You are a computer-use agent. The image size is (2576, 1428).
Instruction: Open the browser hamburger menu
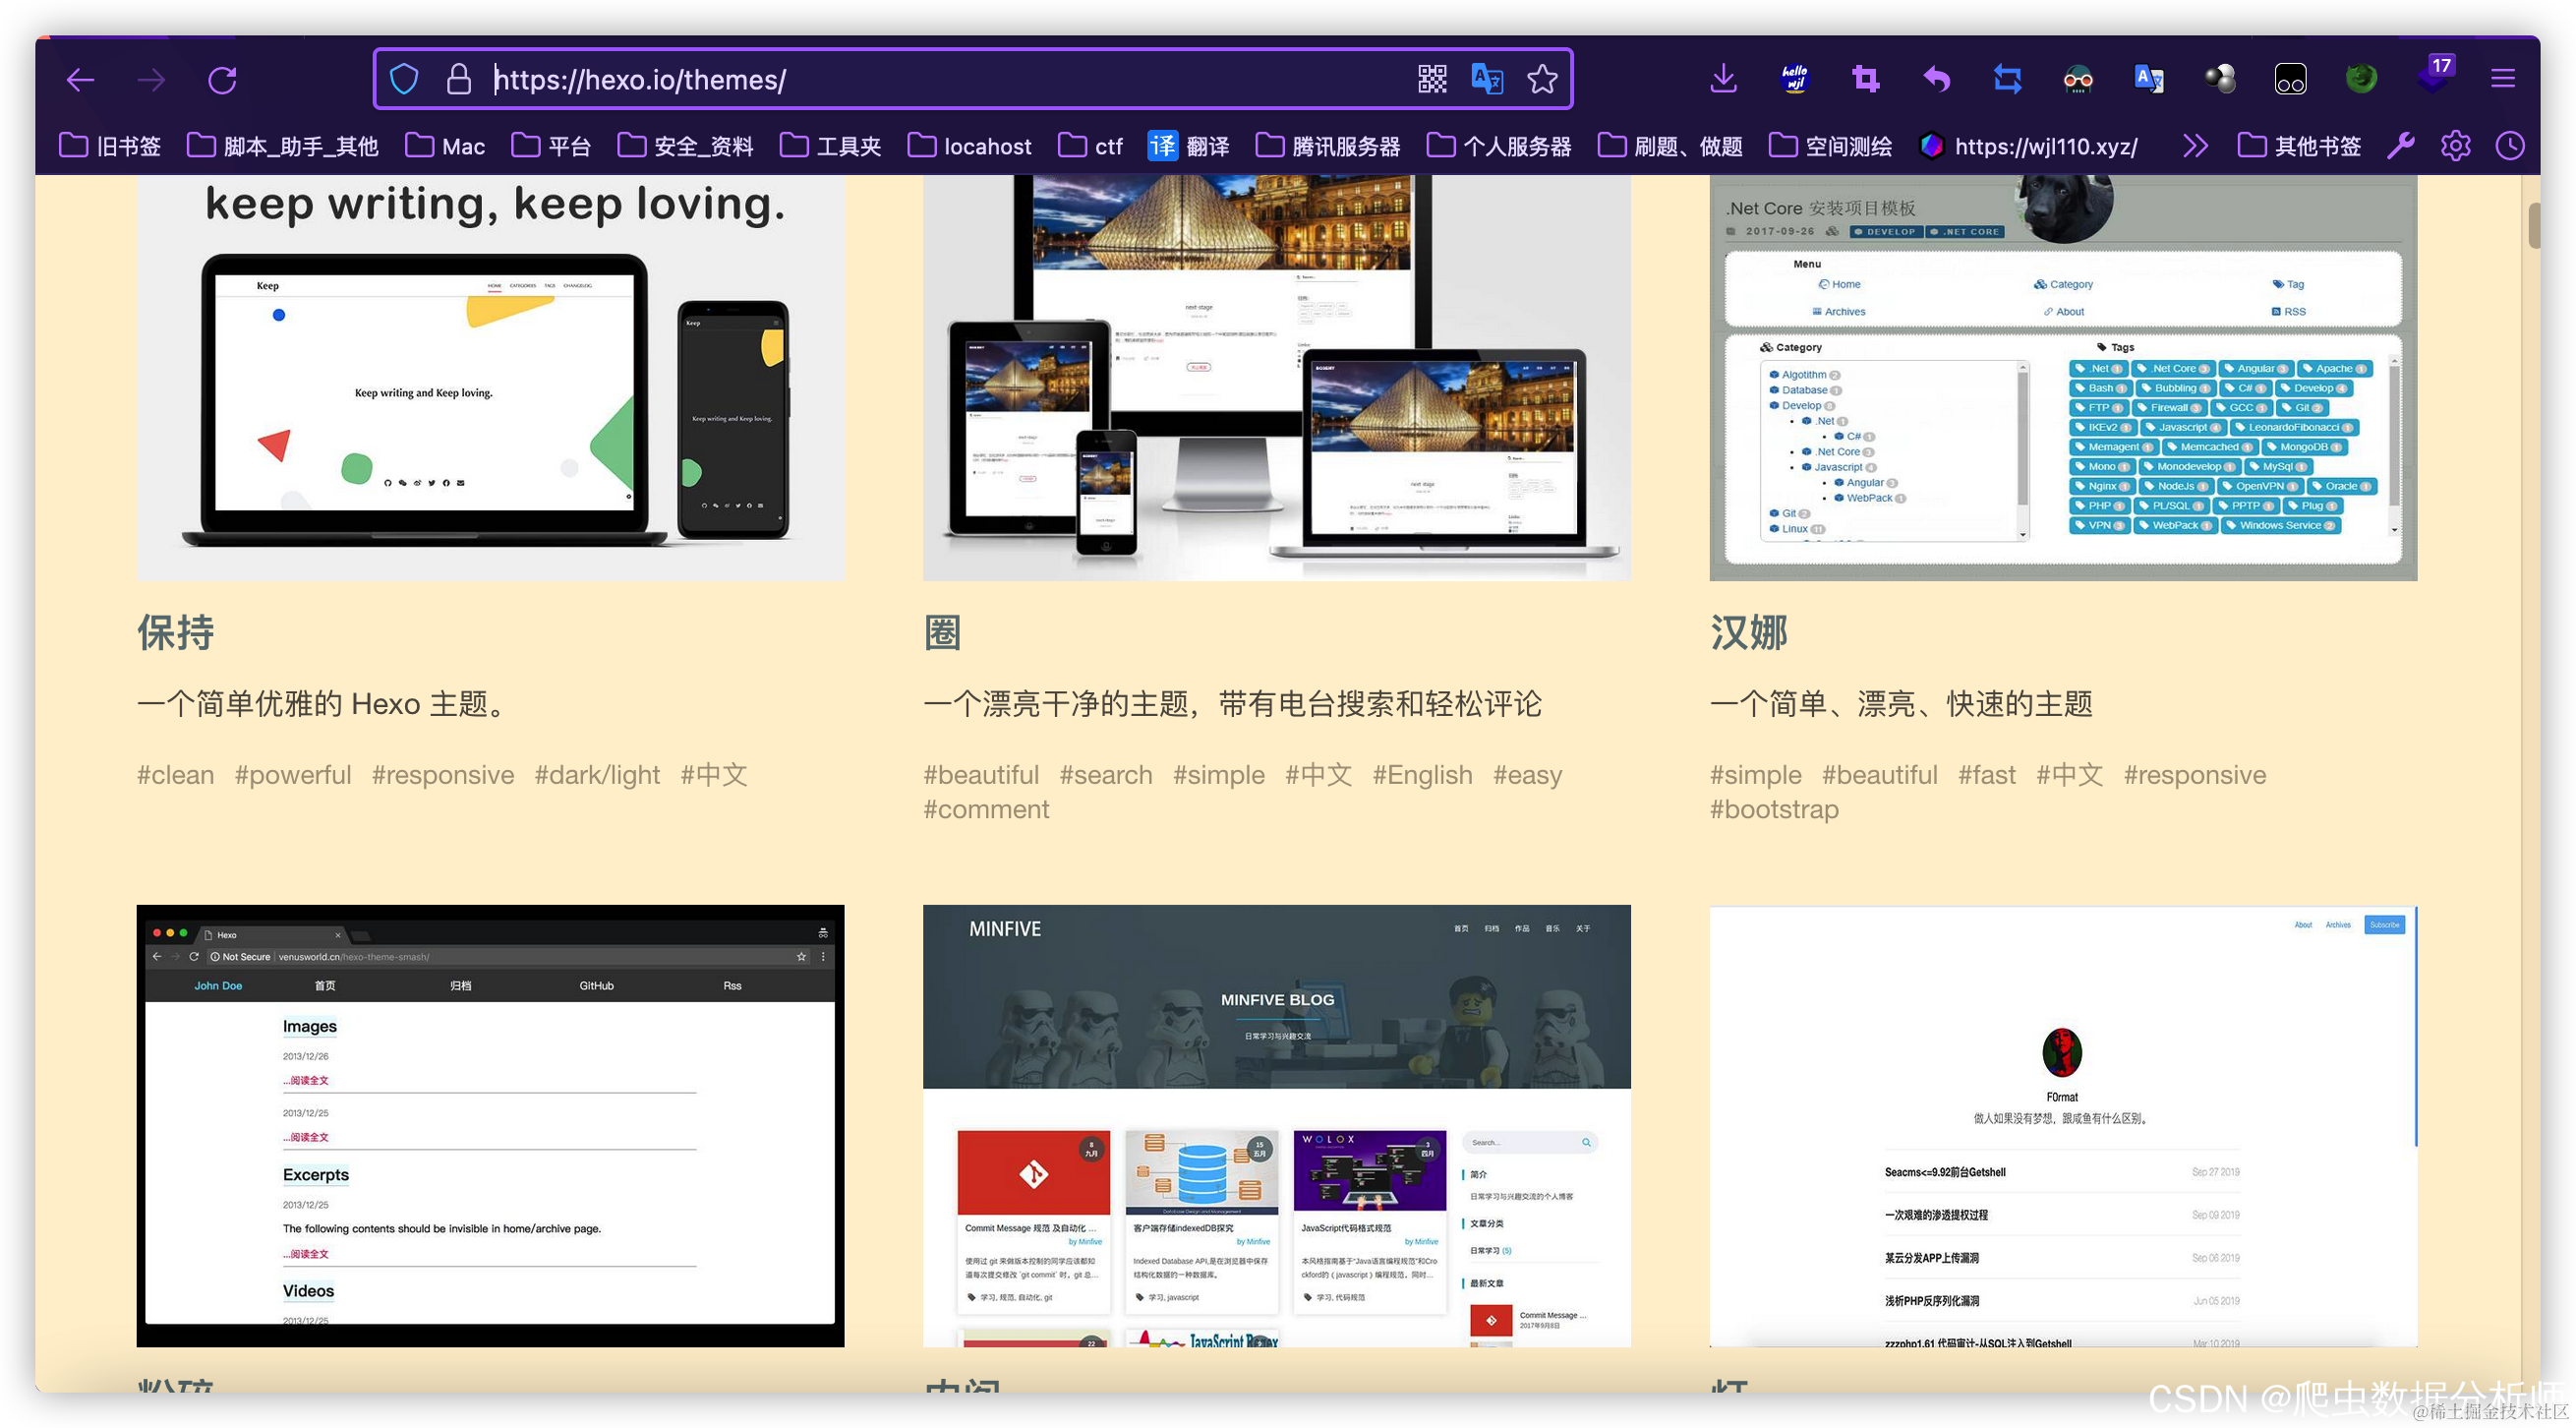tap(2503, 78)
